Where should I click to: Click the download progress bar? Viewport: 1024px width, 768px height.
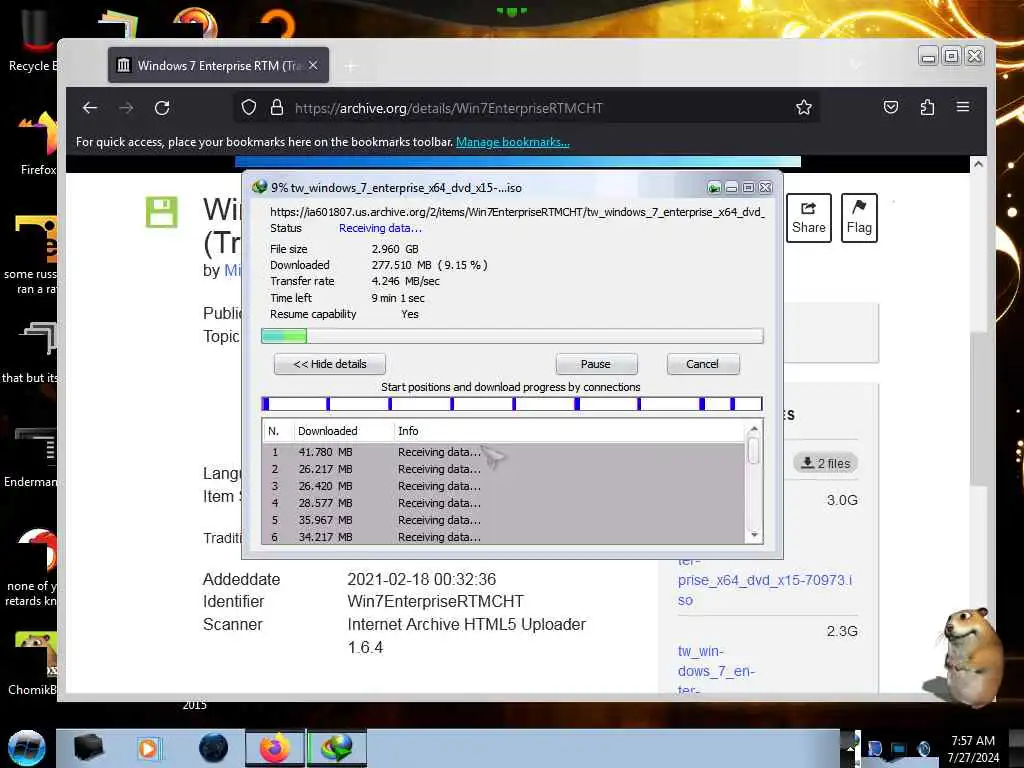tap(512, 336)
